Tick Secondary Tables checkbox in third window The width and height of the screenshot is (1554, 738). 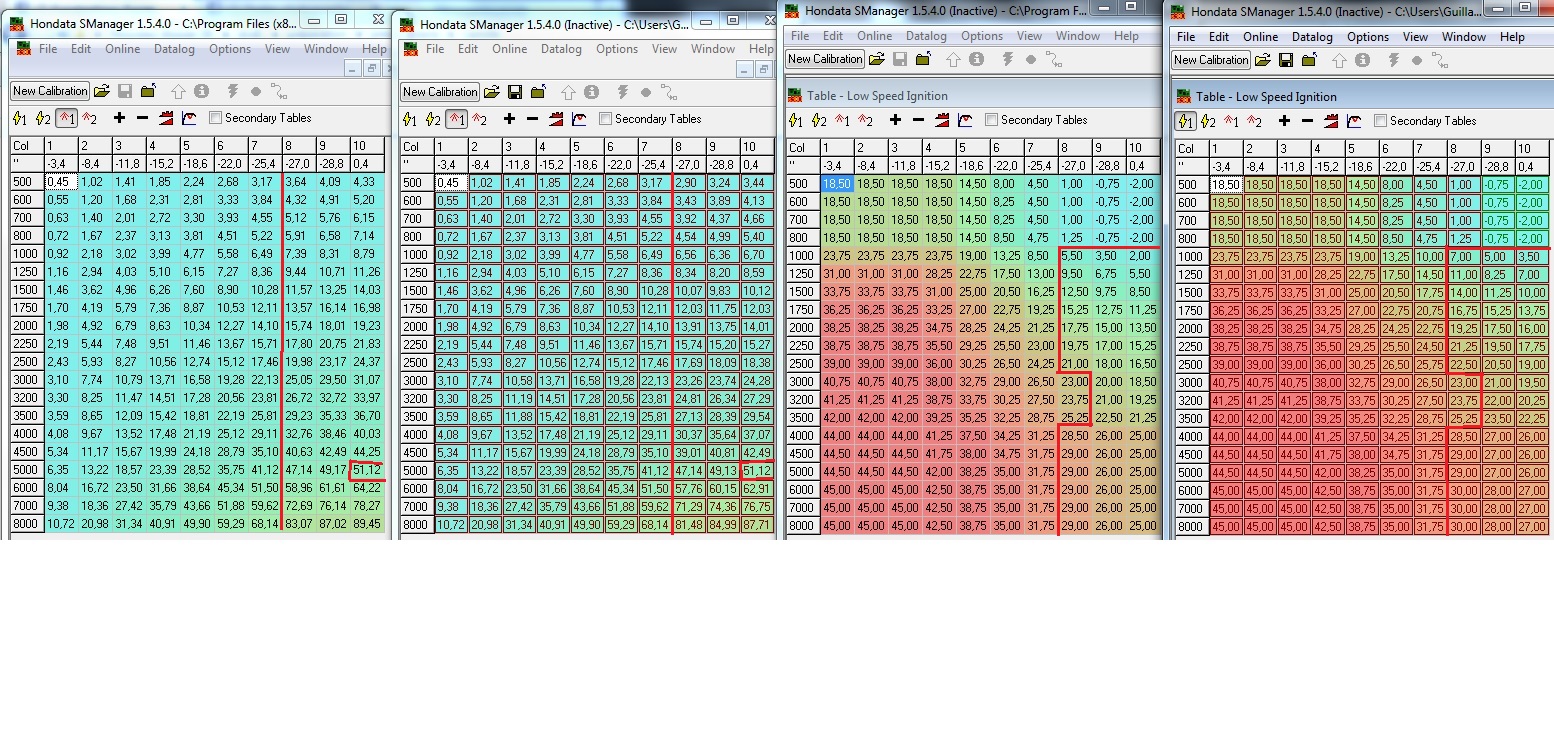pos(991,120)
